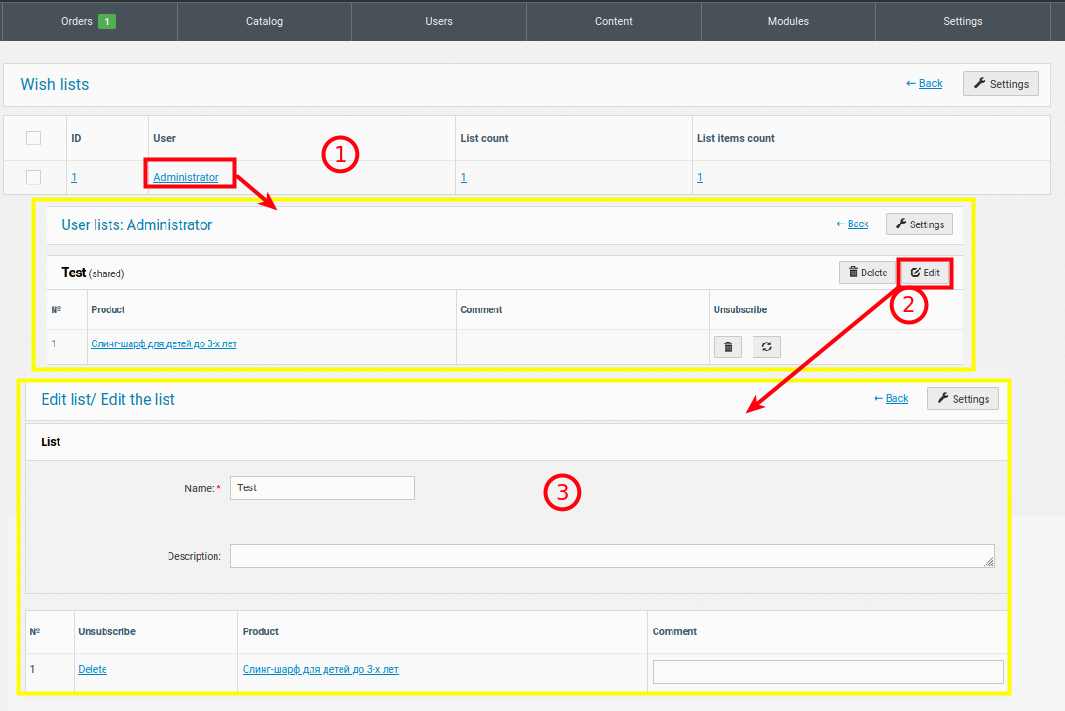
Task: Open the Administrator user link
Action: [x=185, y=177]
